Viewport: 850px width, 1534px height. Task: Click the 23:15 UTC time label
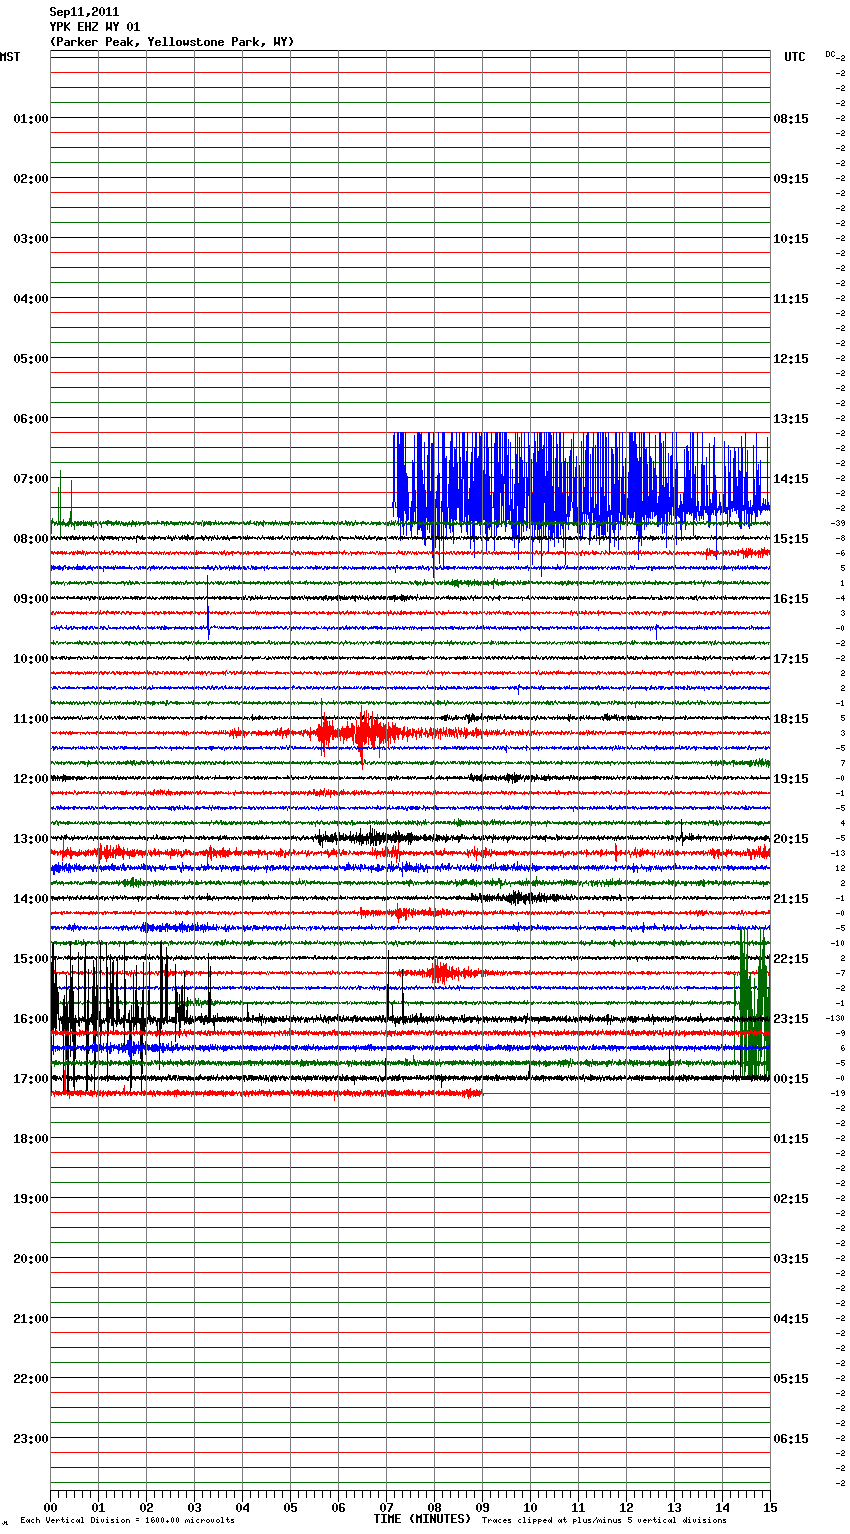click(791, 1019)
